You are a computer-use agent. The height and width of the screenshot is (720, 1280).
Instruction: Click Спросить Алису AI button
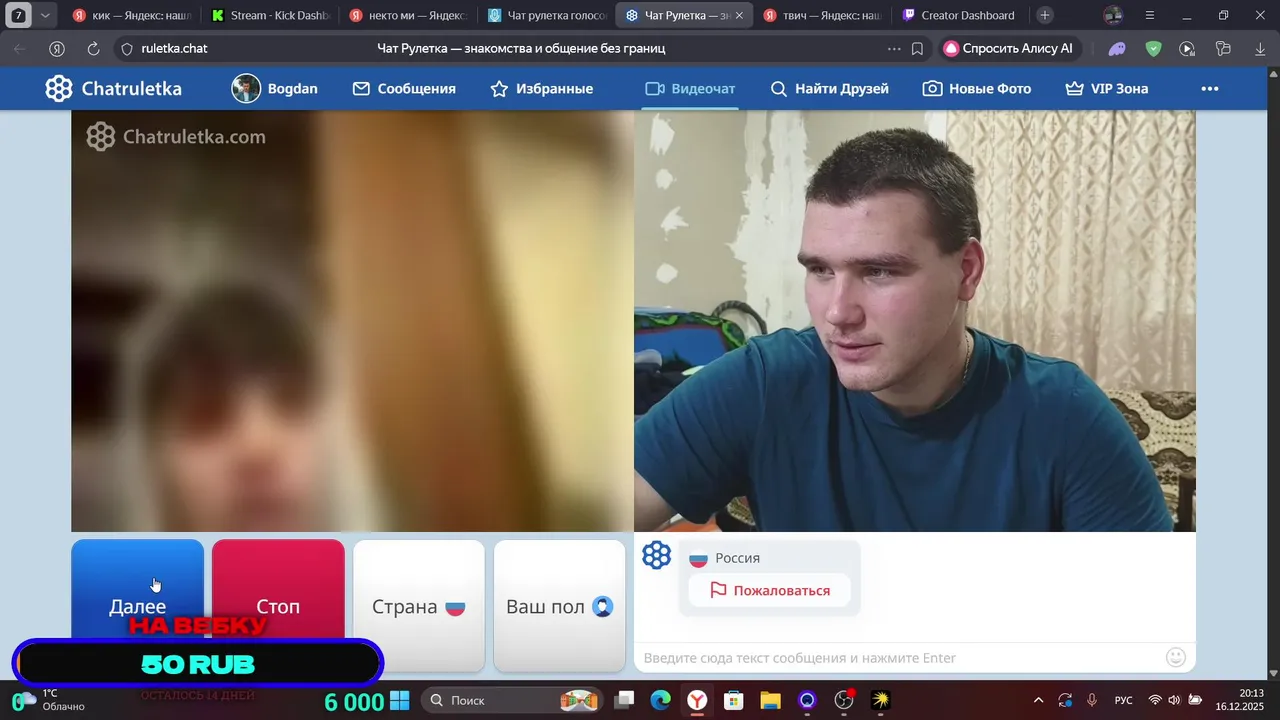[1008, 48]
